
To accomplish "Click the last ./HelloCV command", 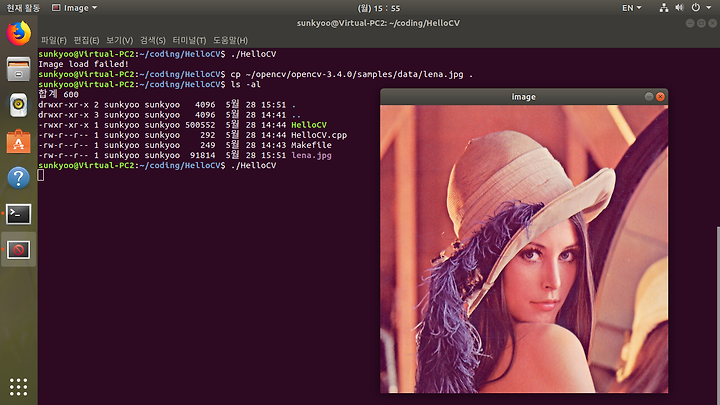I will pos(253,165).
